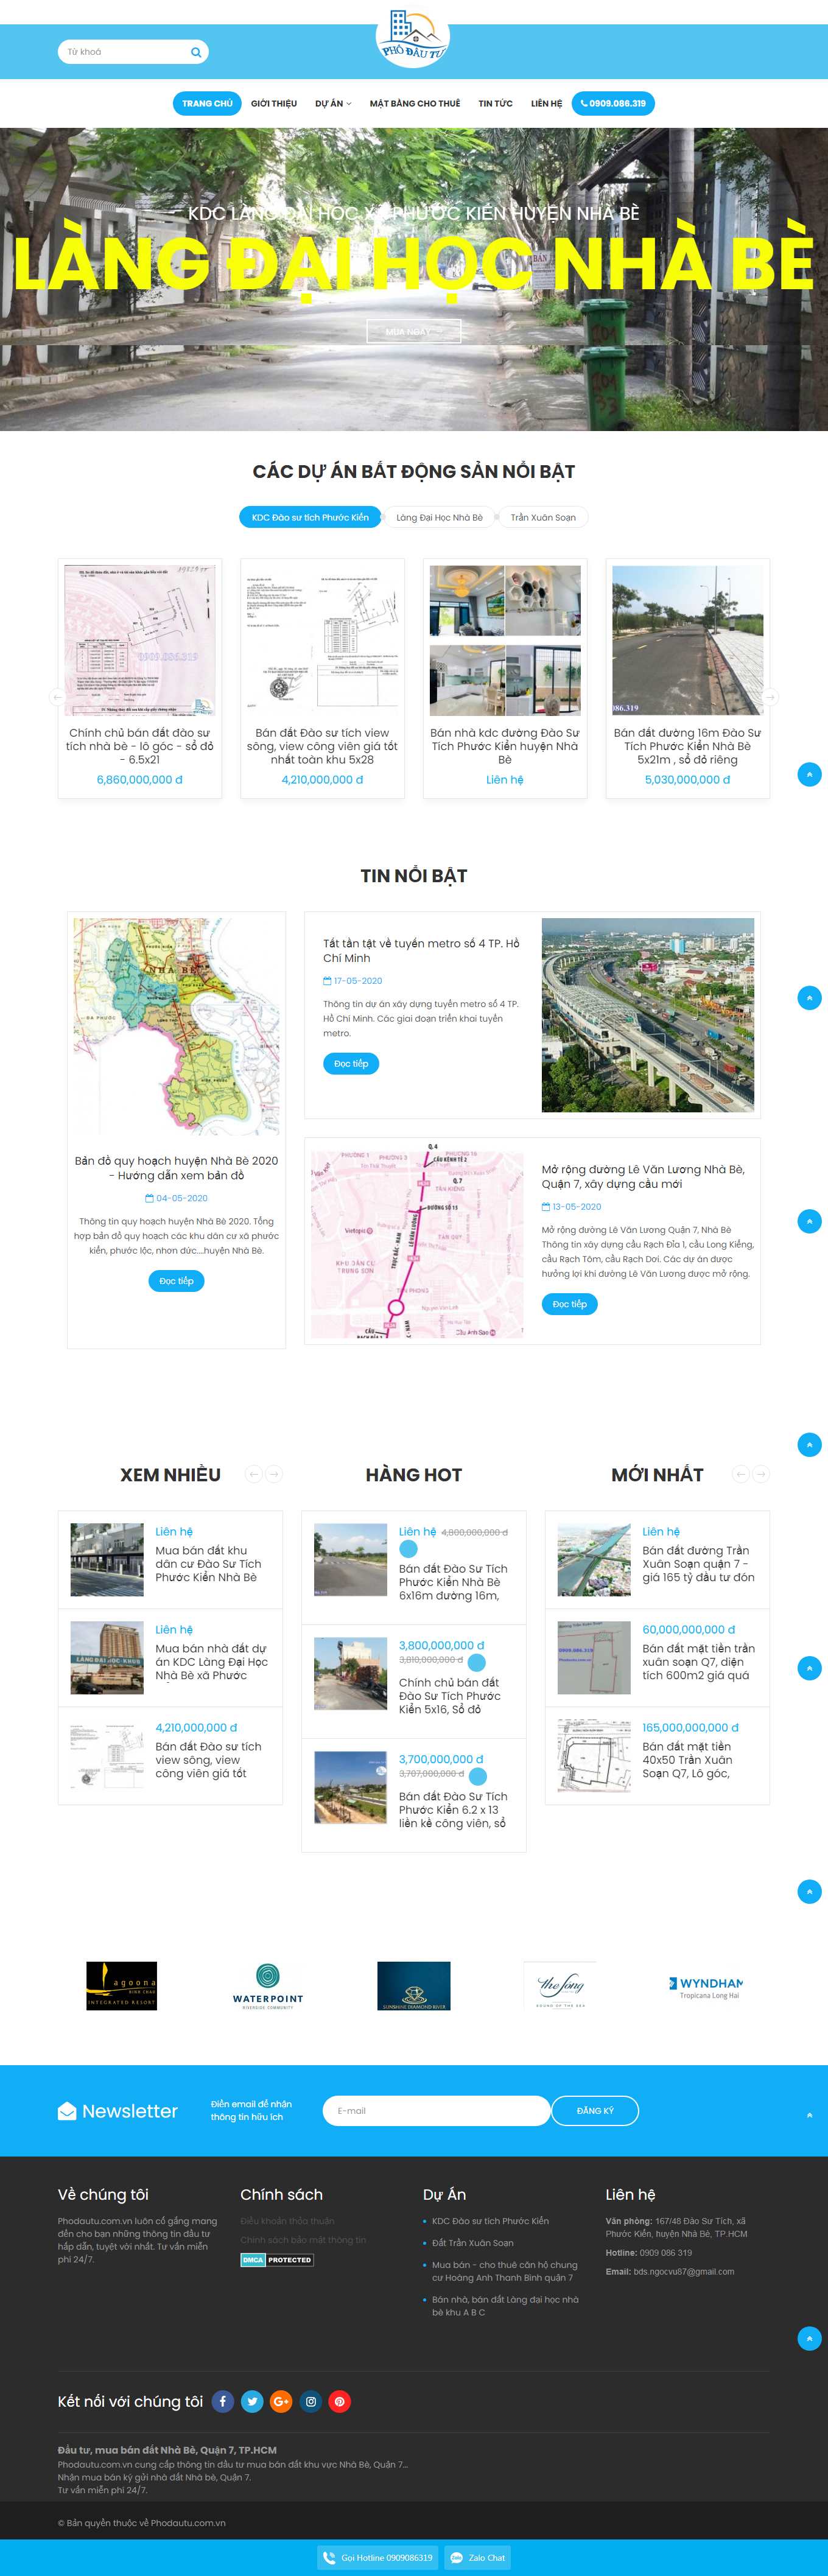This screenshot has height=2576, width=828.
Task: Click the Đăng Ký newsletter button
Action: (x=595, y=2110)
